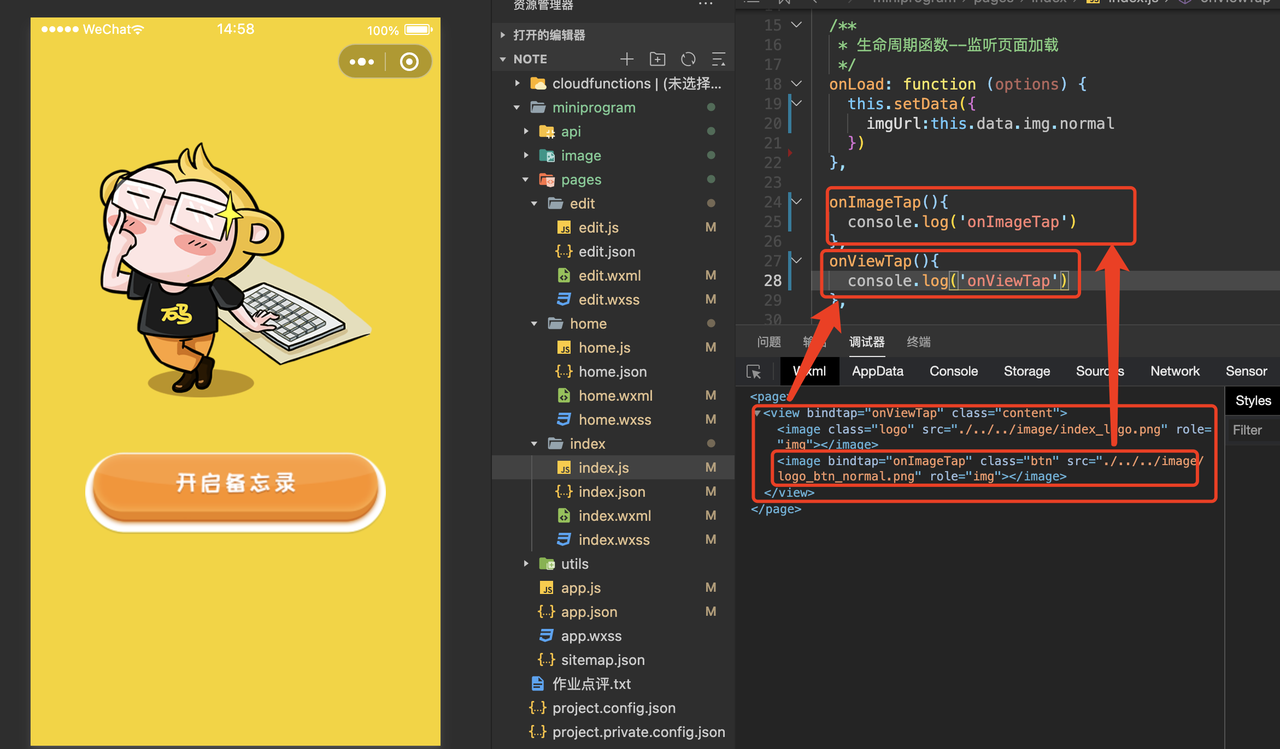Screen dimensions: 1280x749
Task: Select the Styles tab in the Wxml sidebar
Action: [x=1253, y=400]
